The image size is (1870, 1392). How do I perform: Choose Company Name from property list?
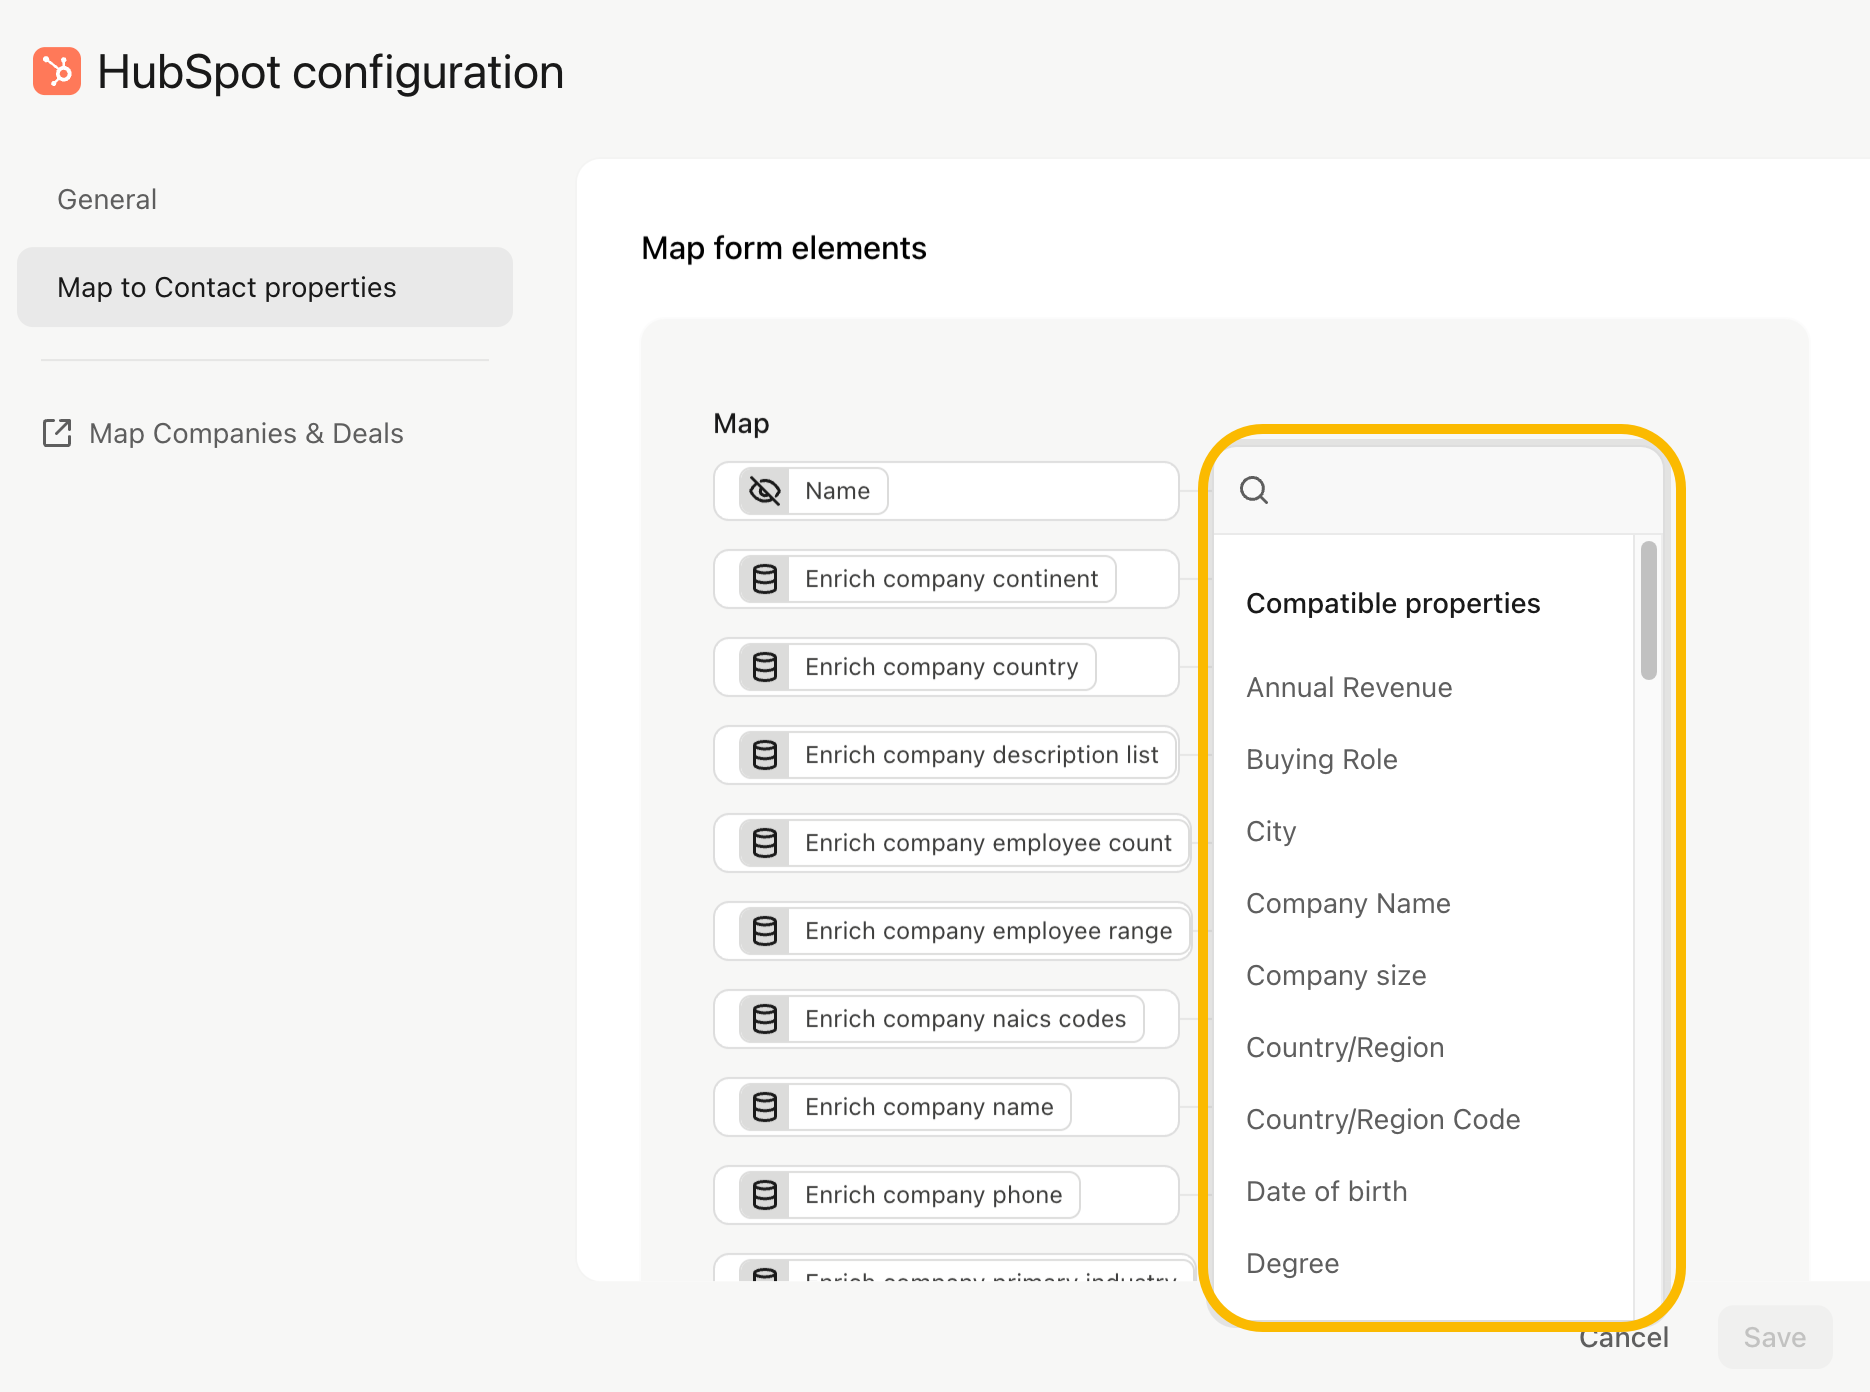(x=1348, y=904)
